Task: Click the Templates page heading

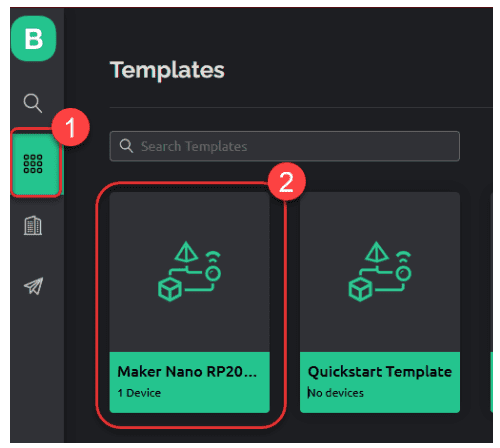Action: [167, 70]
